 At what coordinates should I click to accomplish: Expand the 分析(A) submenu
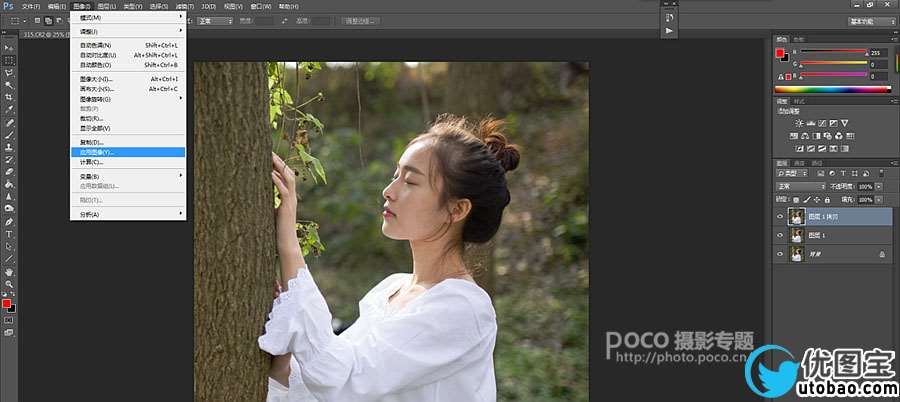click(127, 215)
